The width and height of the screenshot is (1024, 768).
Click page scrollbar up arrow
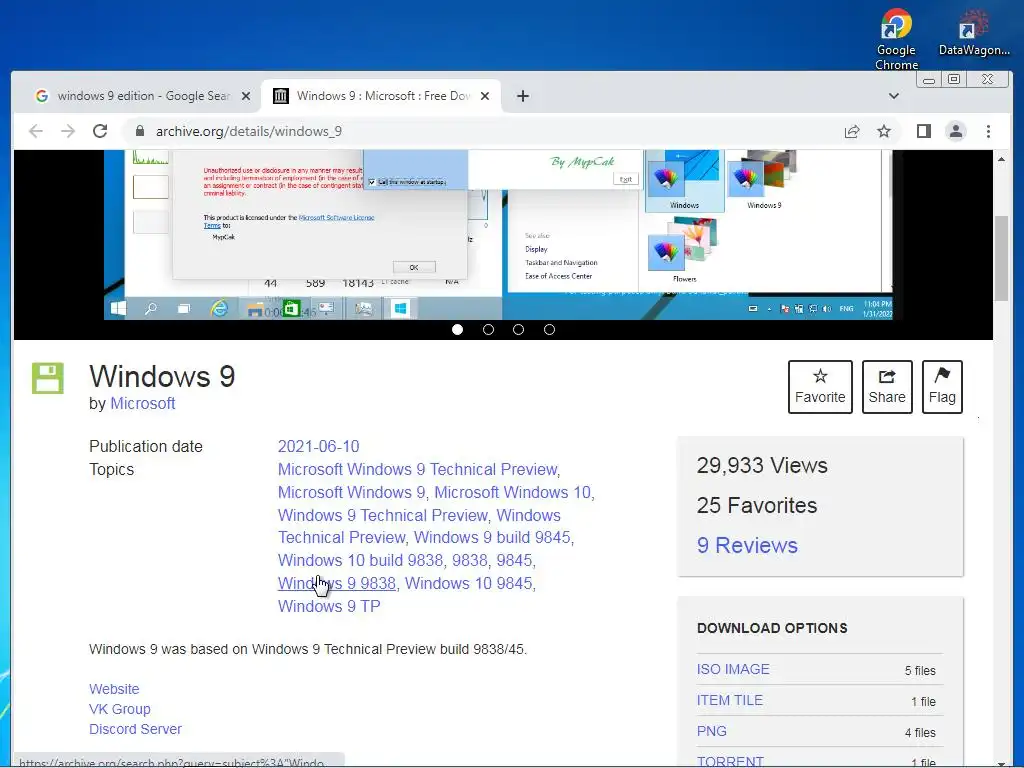pos(1001,159)
